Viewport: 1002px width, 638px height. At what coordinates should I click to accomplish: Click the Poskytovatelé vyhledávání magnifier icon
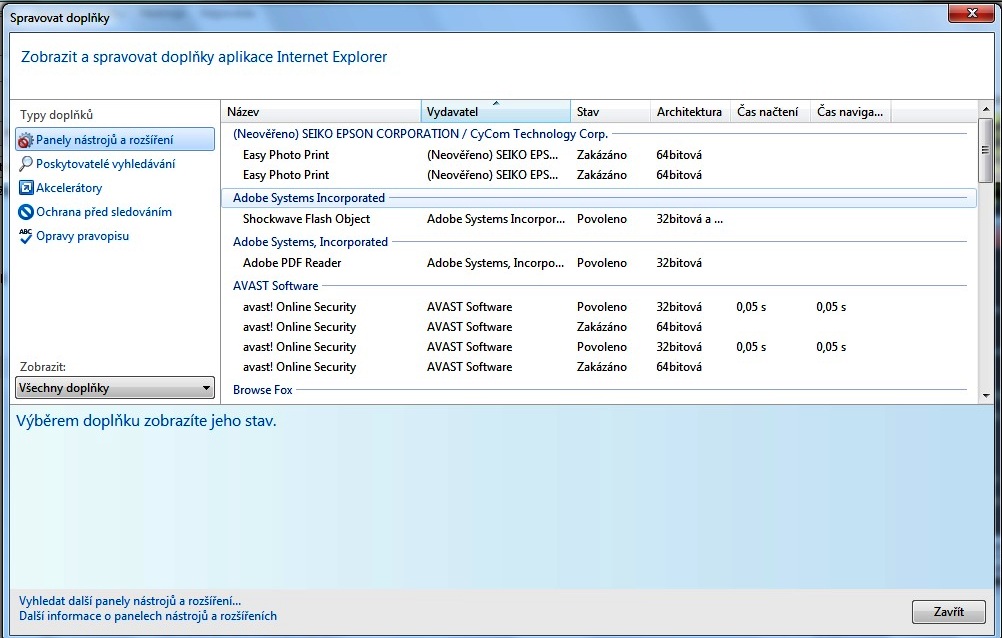coord(26,164)
